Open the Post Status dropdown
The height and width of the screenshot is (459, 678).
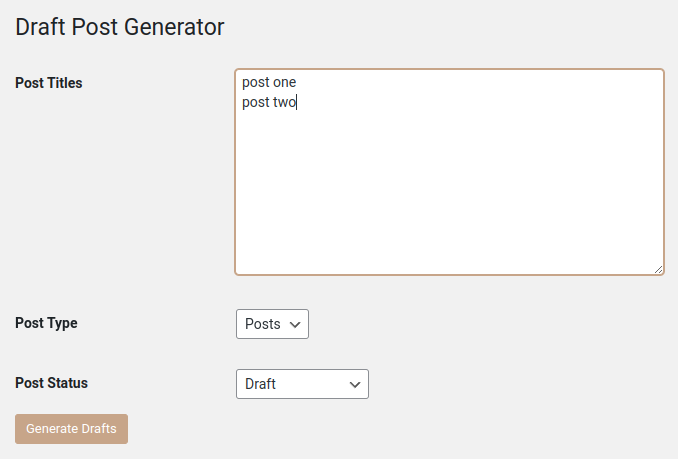(302, 384)
